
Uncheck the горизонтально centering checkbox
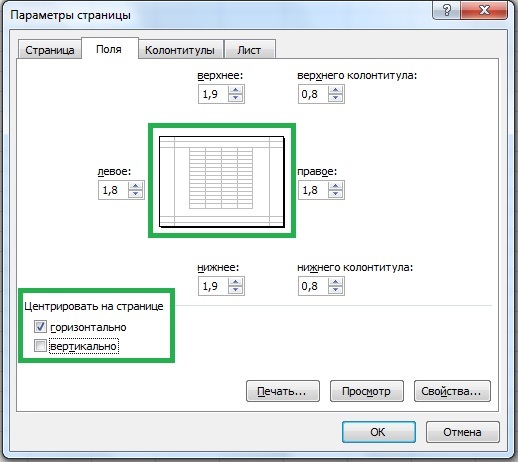point(40,327)
